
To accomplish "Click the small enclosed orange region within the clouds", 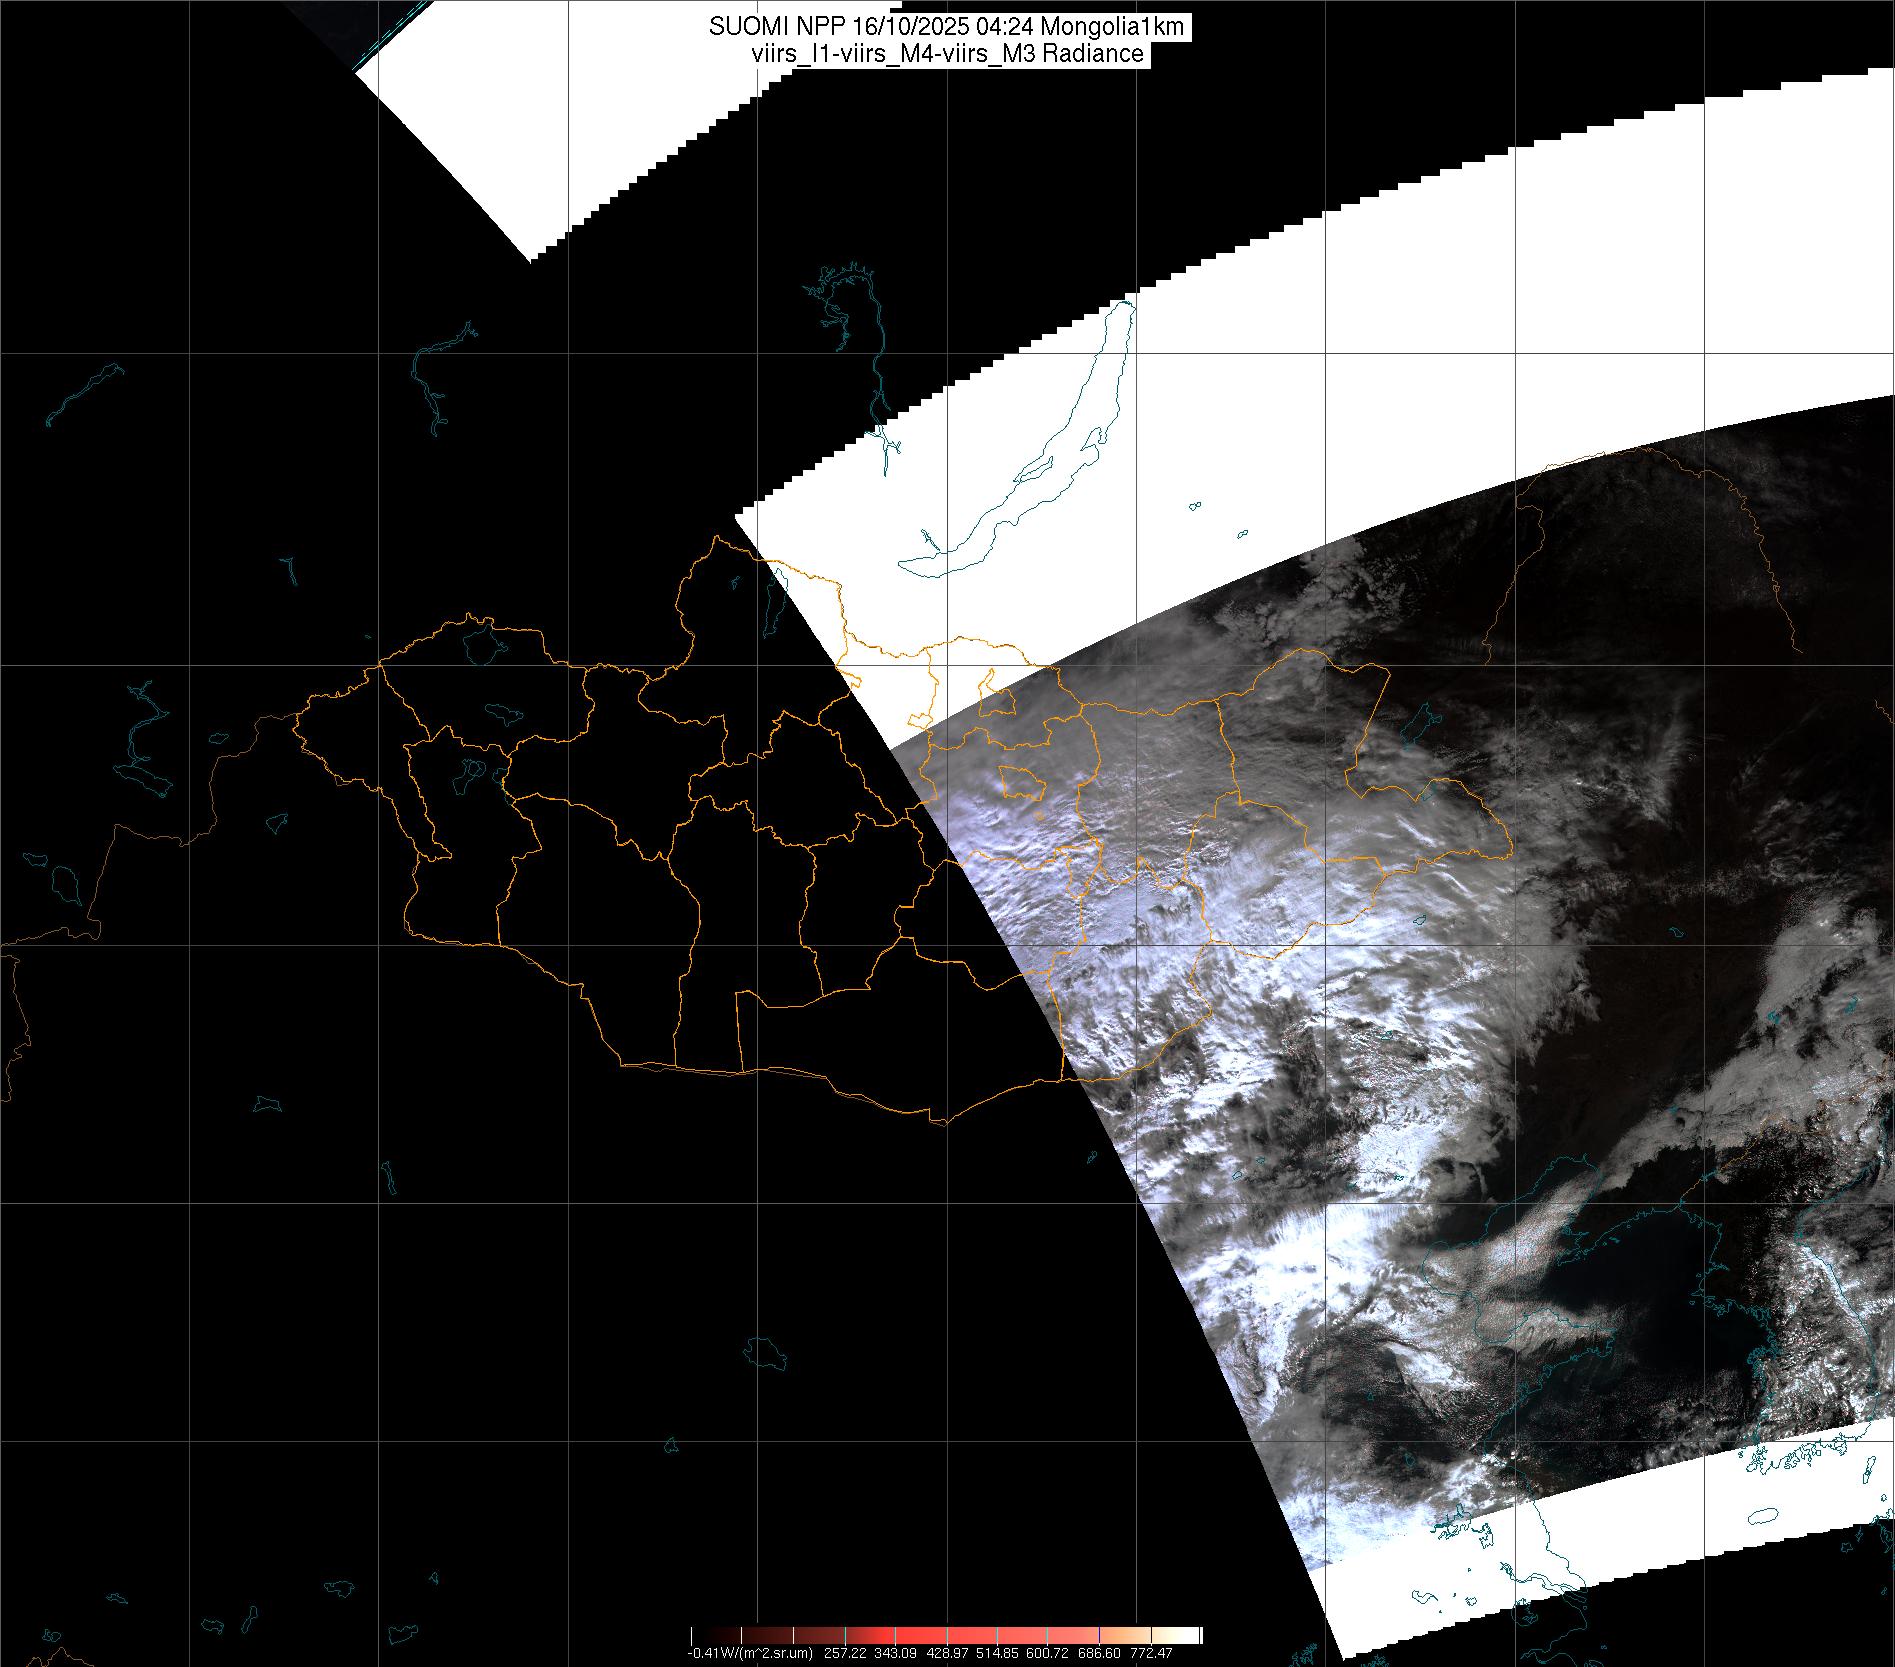I will pyautogui.click(x=1022, y=782).
